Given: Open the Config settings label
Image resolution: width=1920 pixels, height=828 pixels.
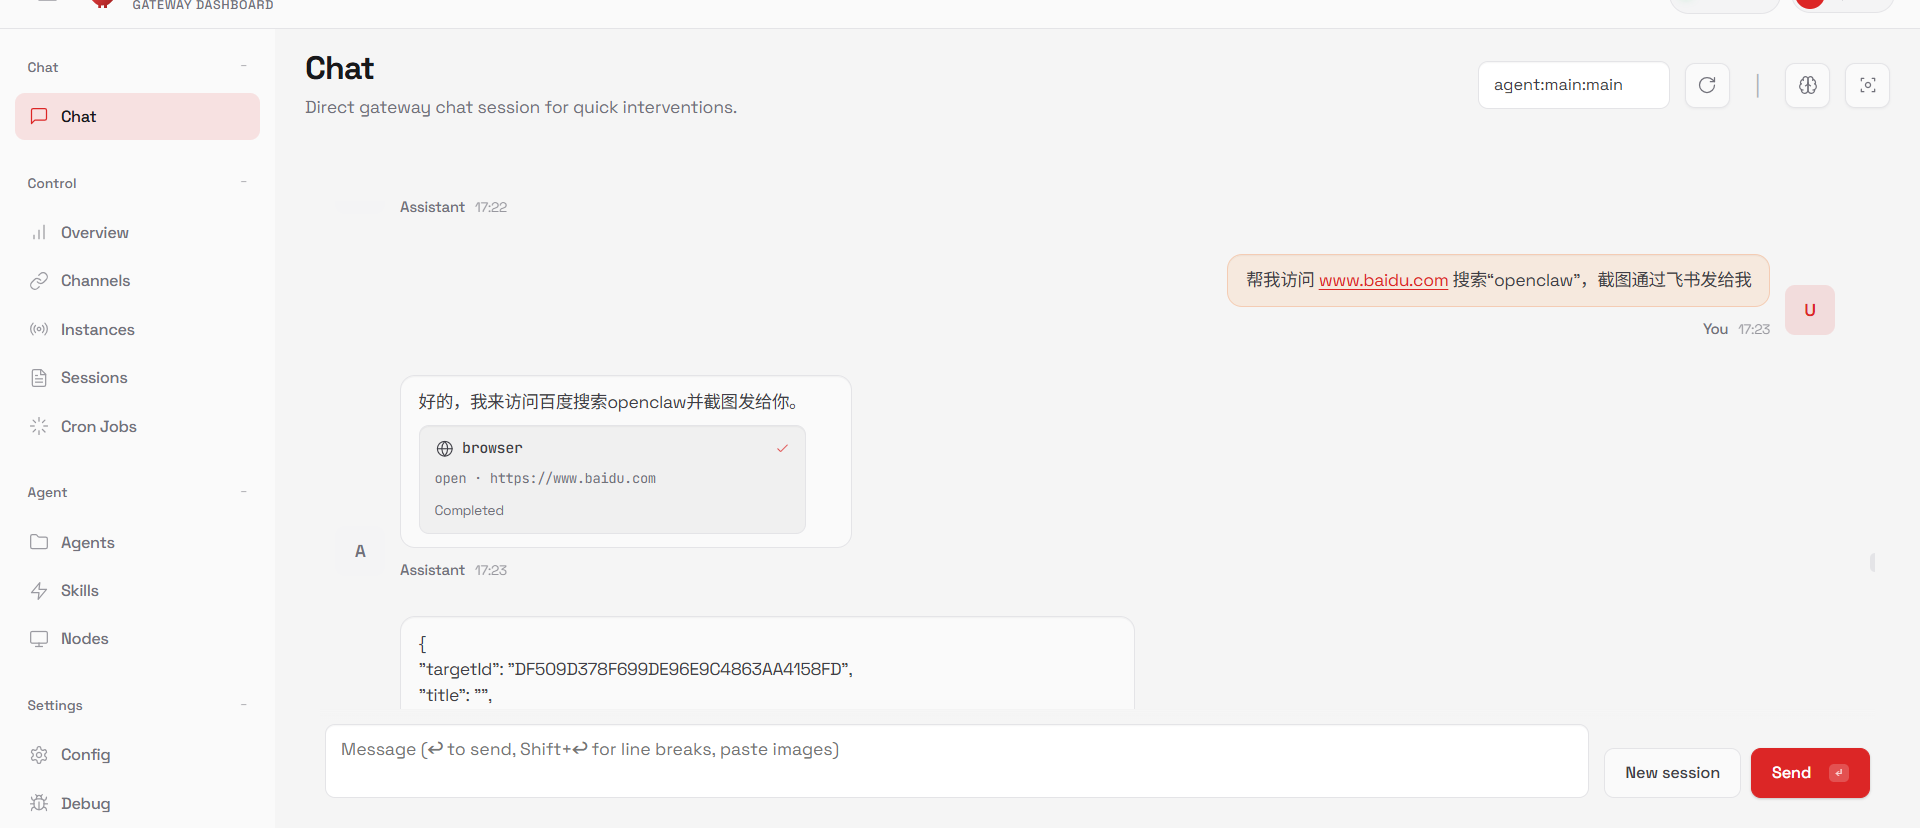Looking at the screenshot, I should pyautogui.click(x=86, y=755).
